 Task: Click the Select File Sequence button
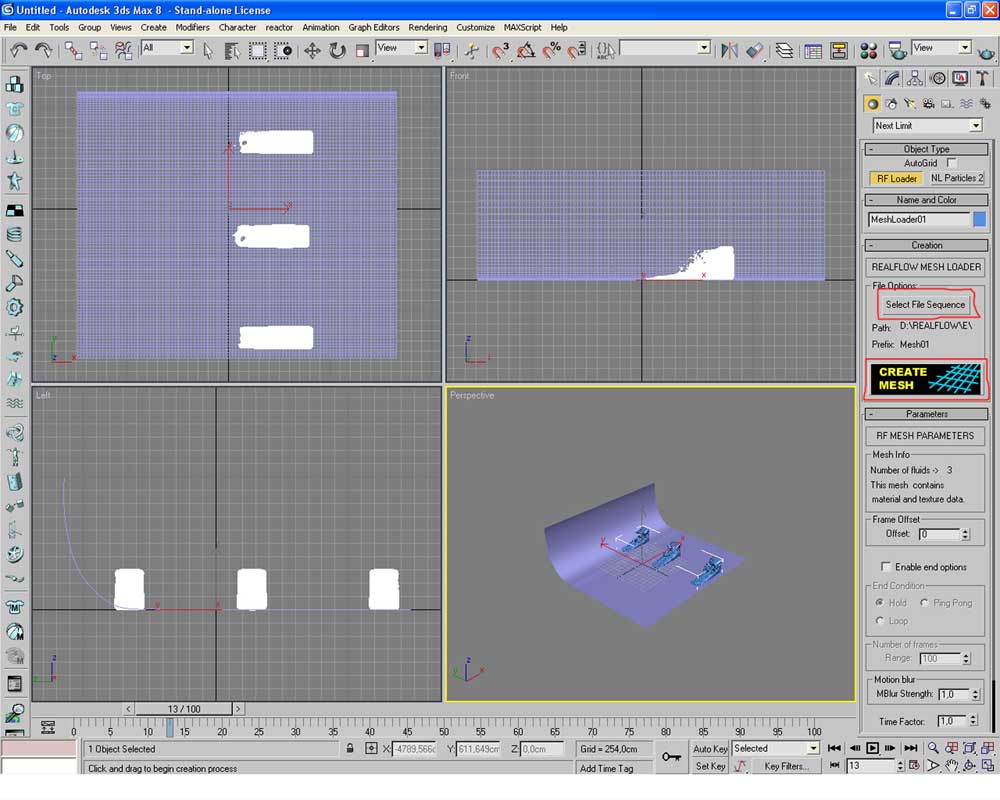pos(925,304)
